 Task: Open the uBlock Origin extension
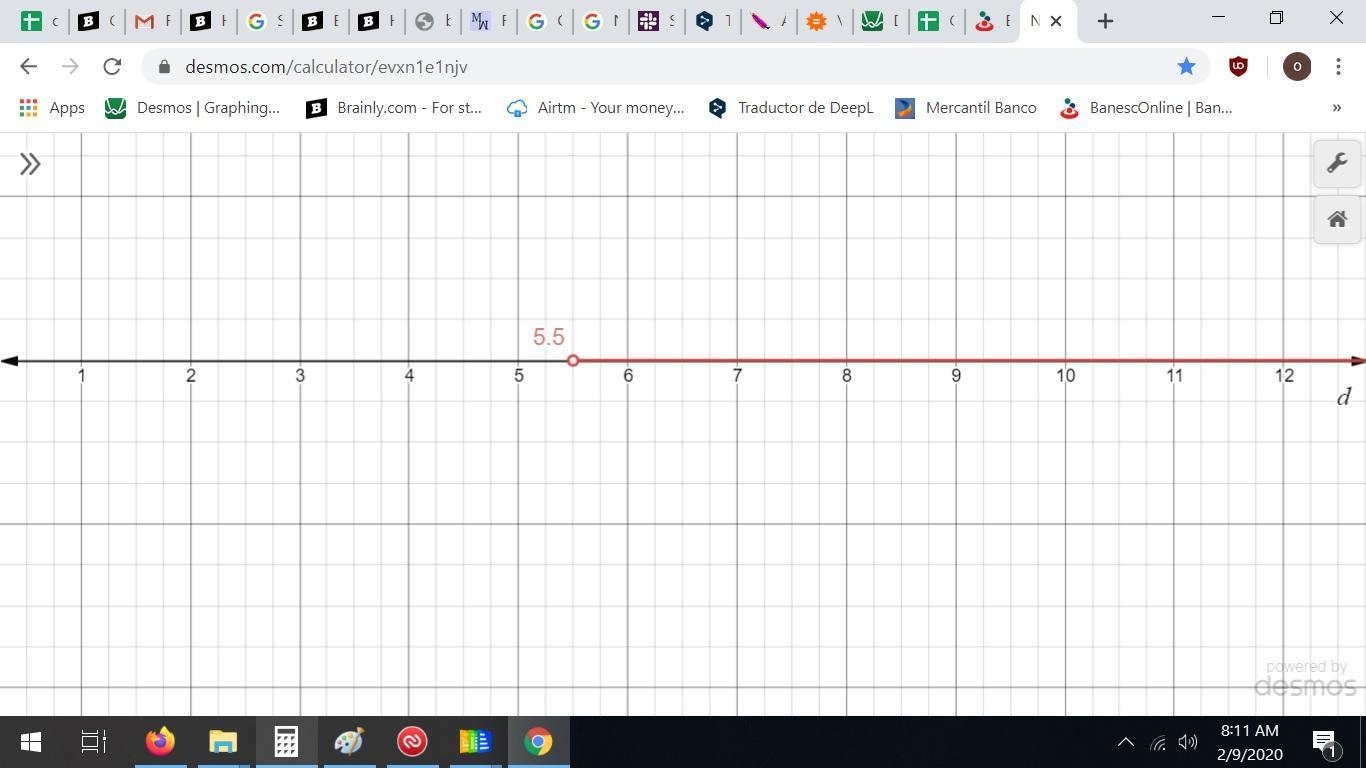tap(1238, 67)
